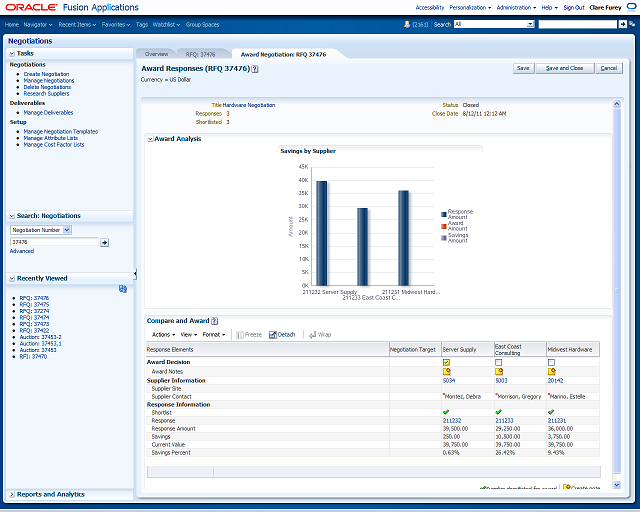
Task: Open Auction: 37453-2 in Recently Viewed
Action: 40,337
